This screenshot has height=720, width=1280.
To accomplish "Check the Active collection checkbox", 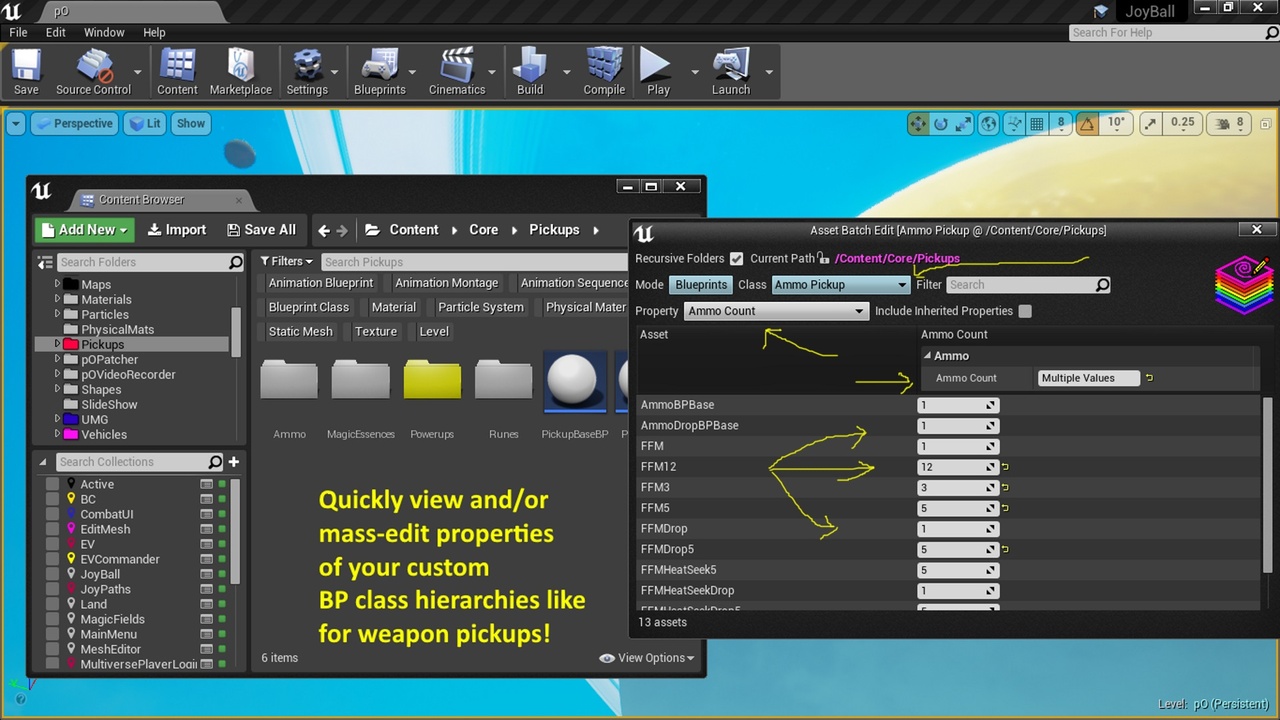I will (x=53, y=484).
